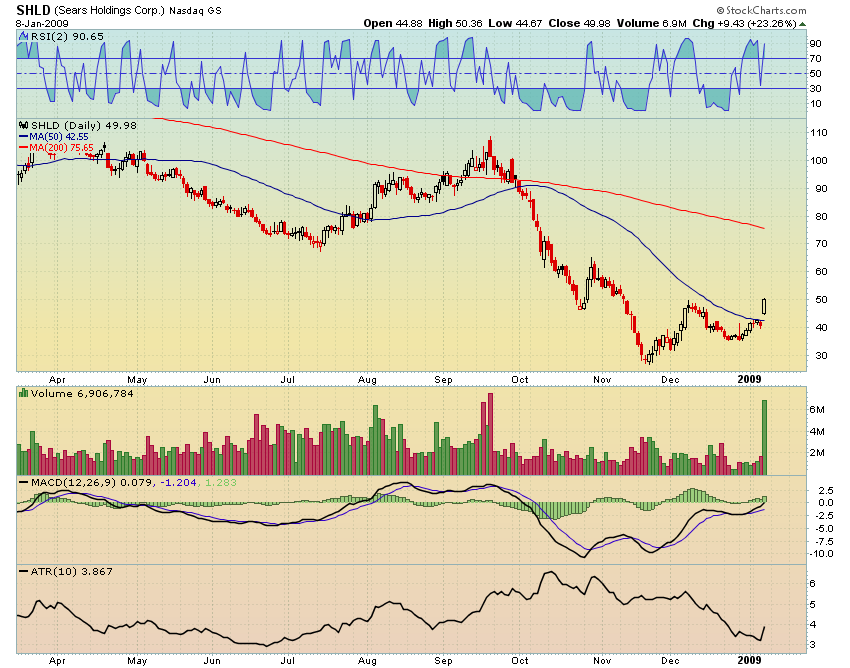850x668 pixels.
Task: Click the blue -1.204 MACD signal value
Action: (177, 482)
